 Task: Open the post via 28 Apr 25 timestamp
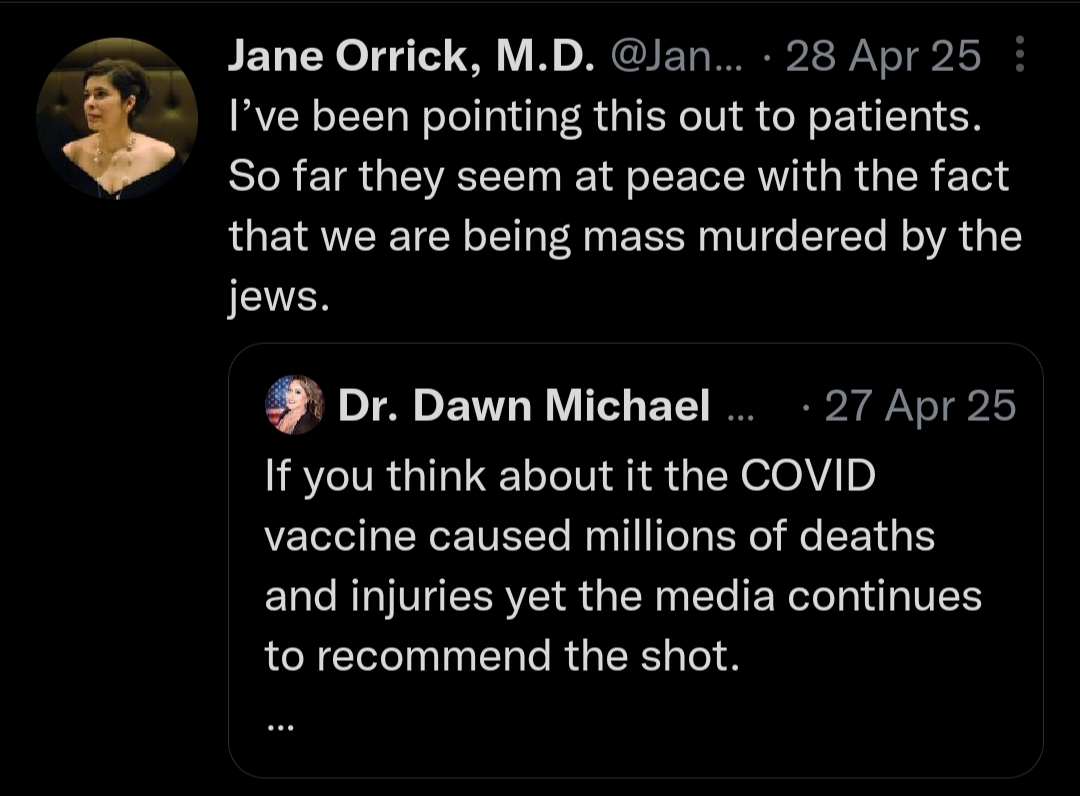coord(883,57)
